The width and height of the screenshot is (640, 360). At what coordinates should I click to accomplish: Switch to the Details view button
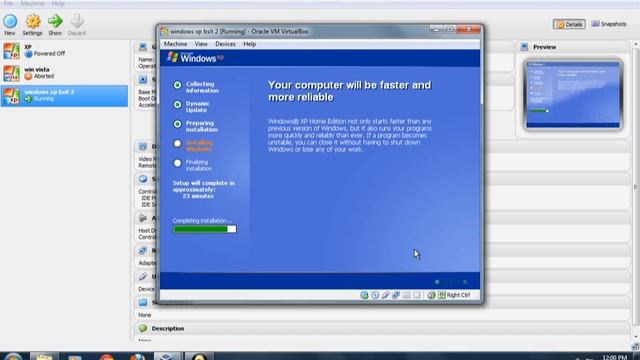569,24
